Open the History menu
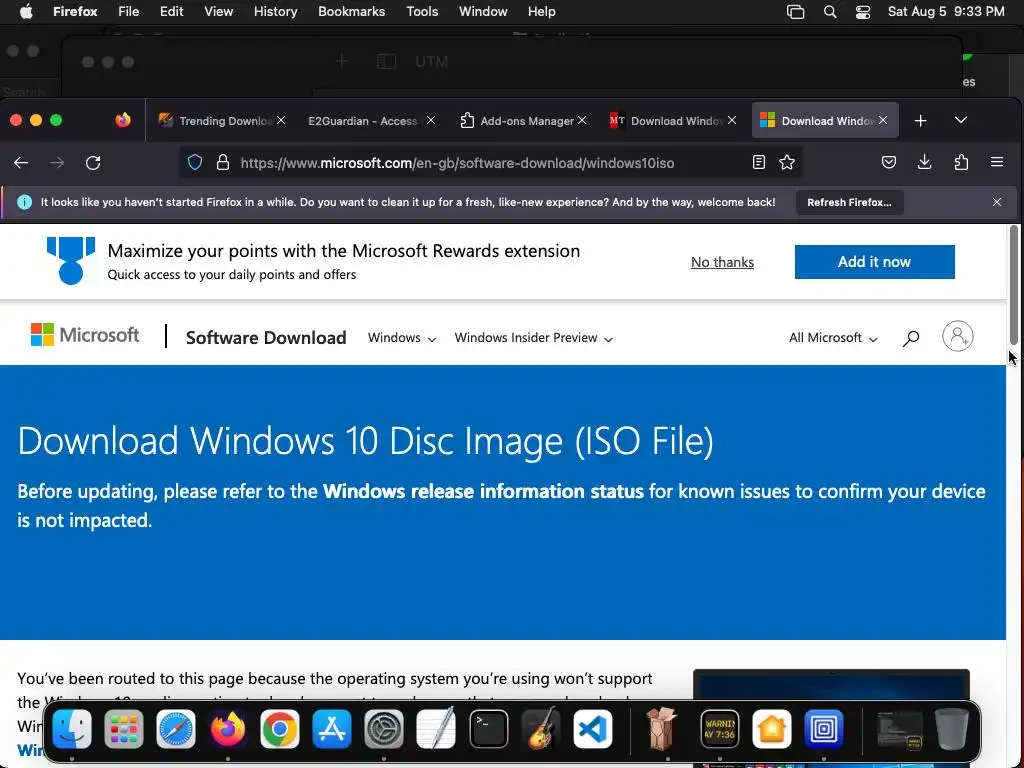Screen dimensions: 1024x768 point(276,12)
